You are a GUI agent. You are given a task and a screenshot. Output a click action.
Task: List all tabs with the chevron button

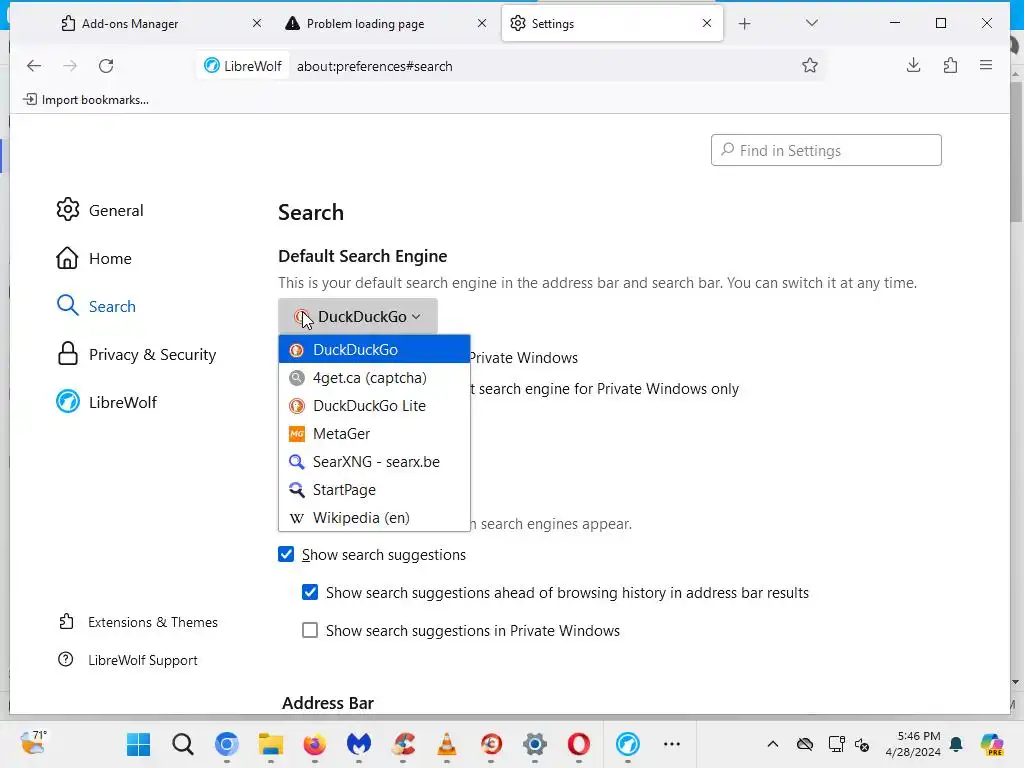tap(812, 24)
